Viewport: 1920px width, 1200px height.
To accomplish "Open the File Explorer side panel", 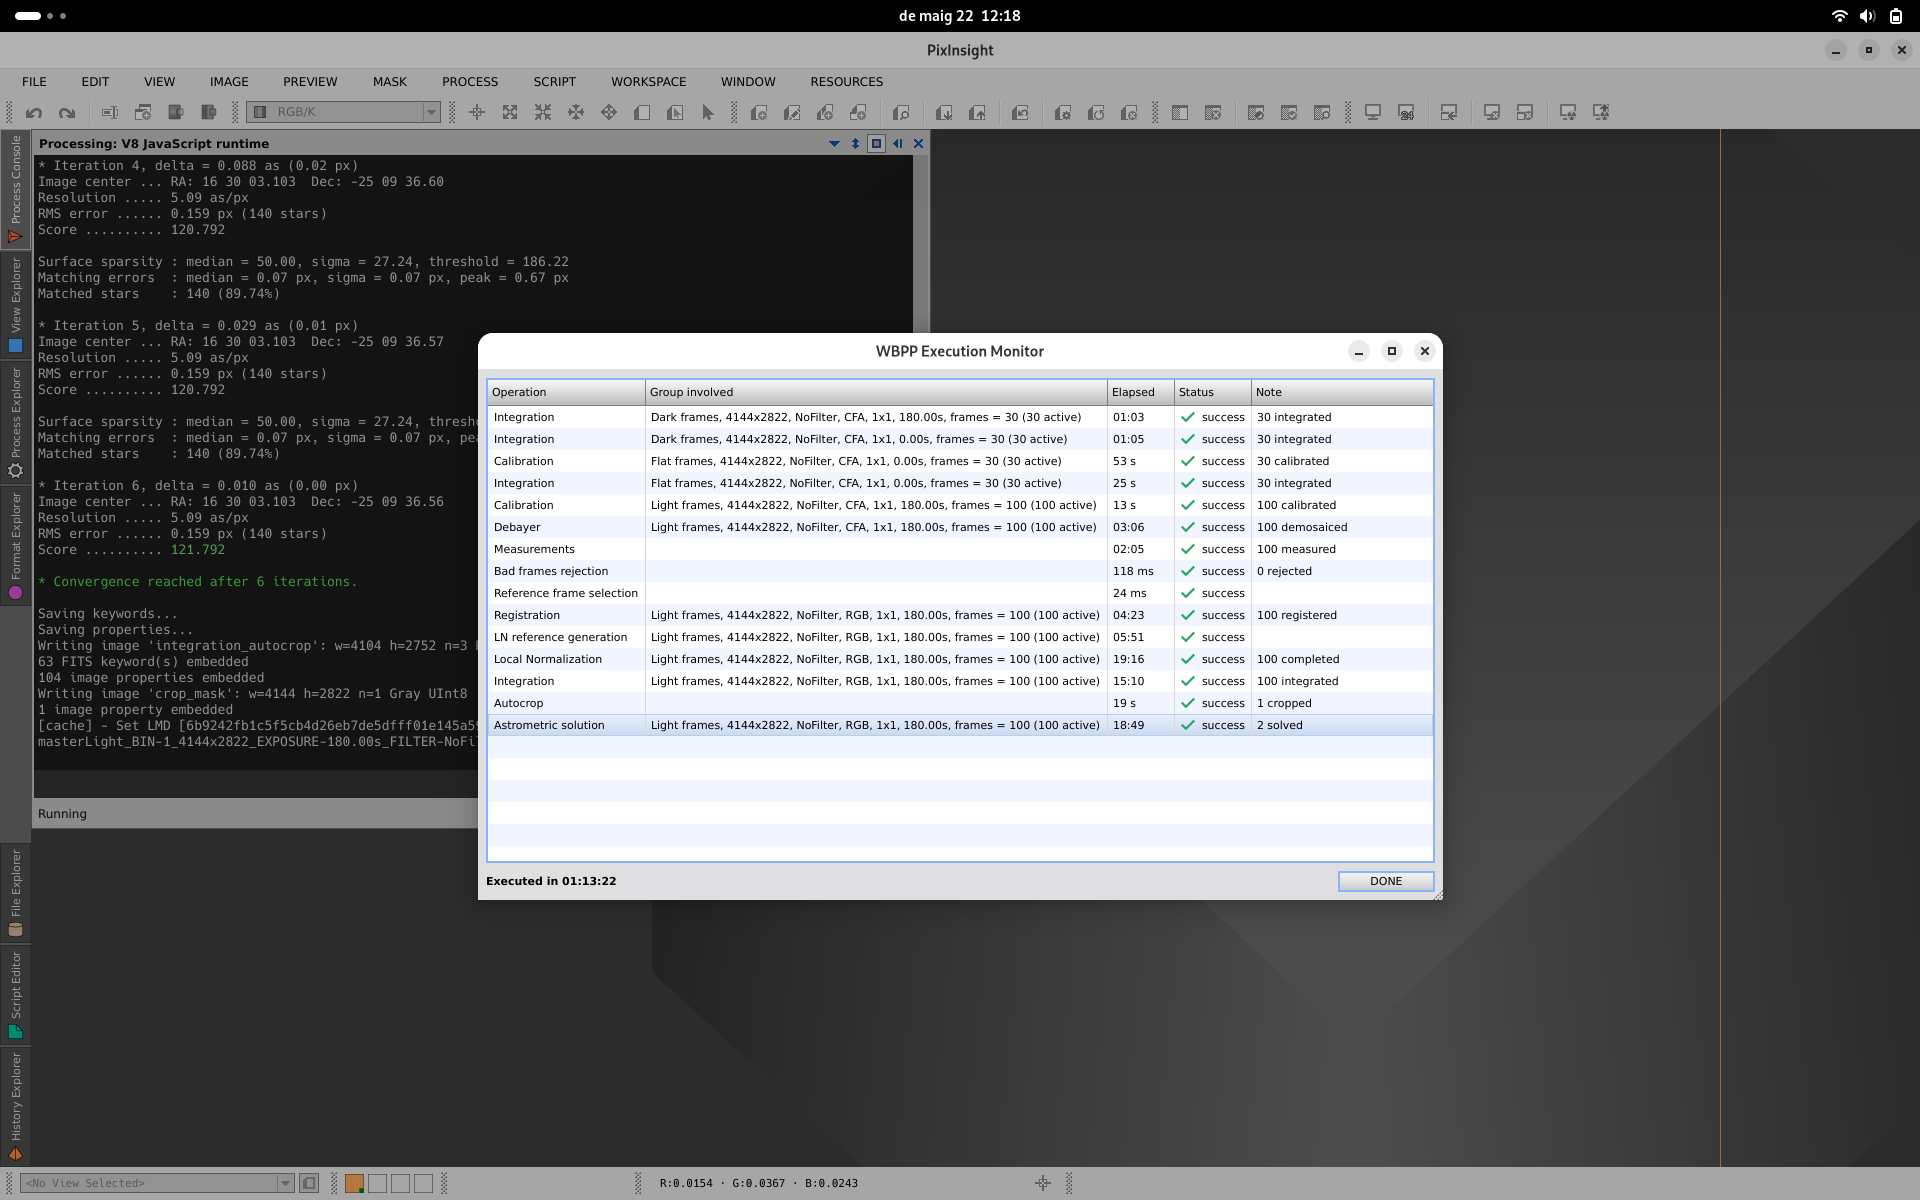I will click(x=15, y=892).
